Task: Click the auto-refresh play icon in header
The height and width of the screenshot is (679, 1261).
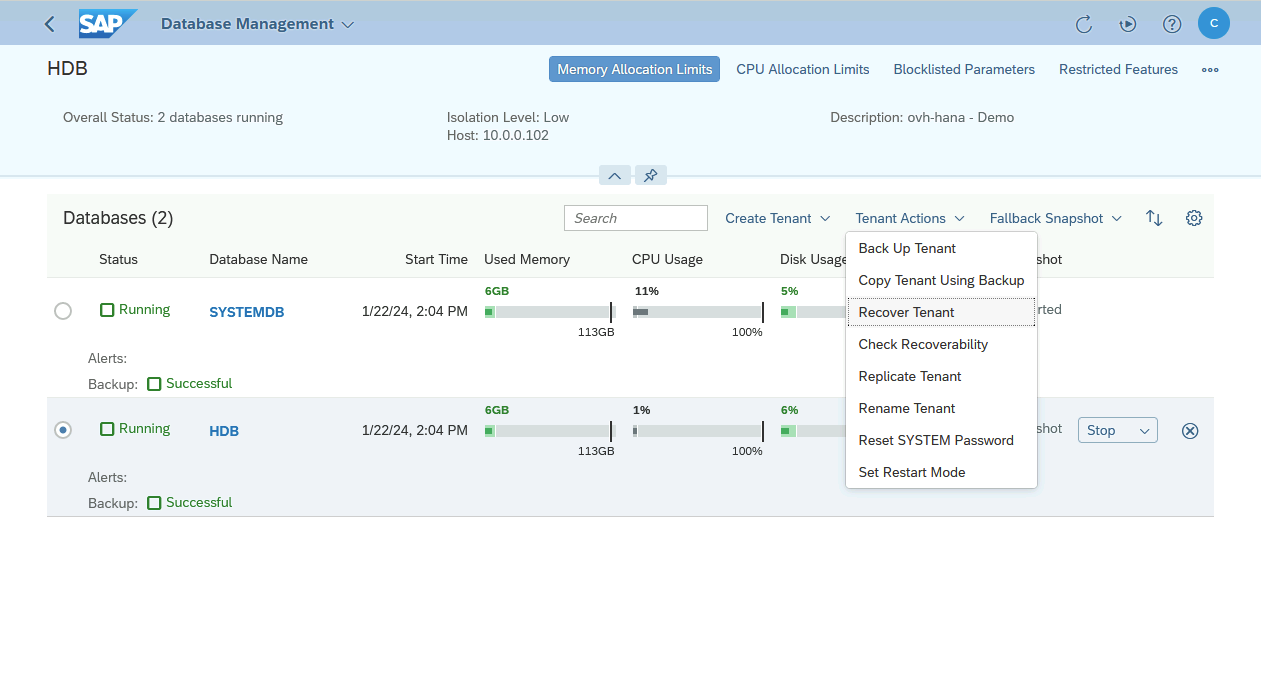Action: pos(1128,24)
